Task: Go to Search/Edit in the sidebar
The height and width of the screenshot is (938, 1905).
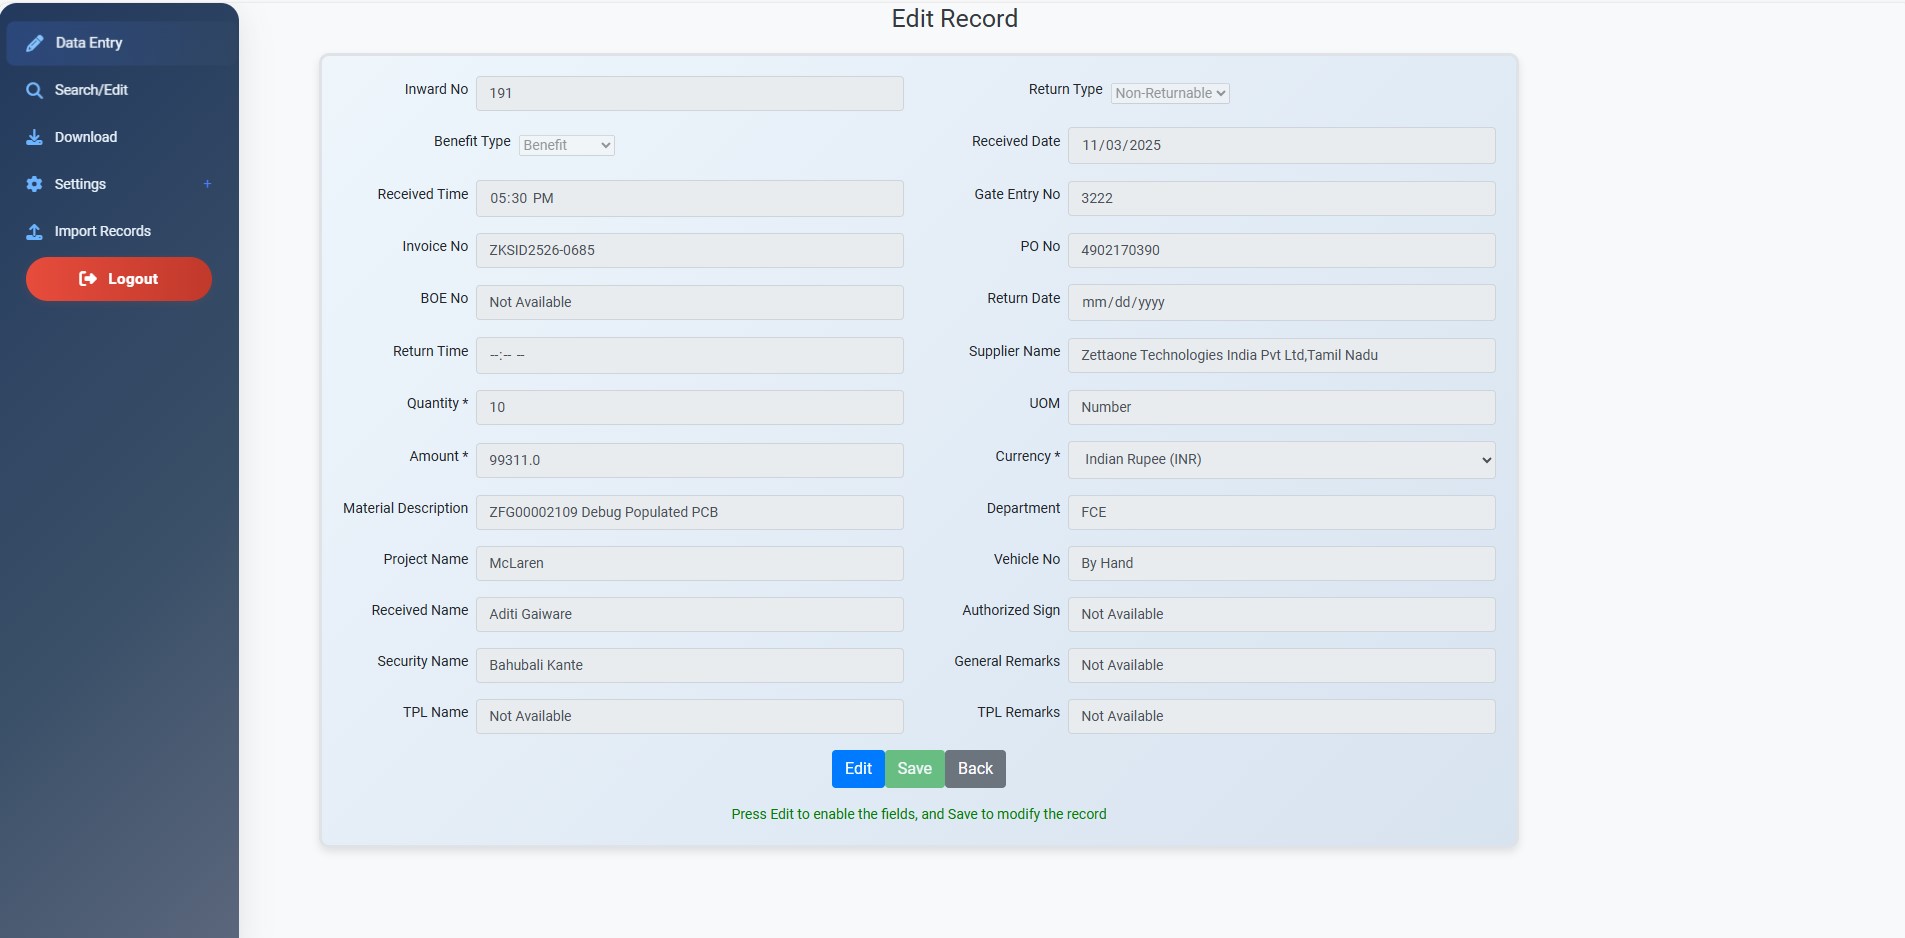Action: point(91,90)
